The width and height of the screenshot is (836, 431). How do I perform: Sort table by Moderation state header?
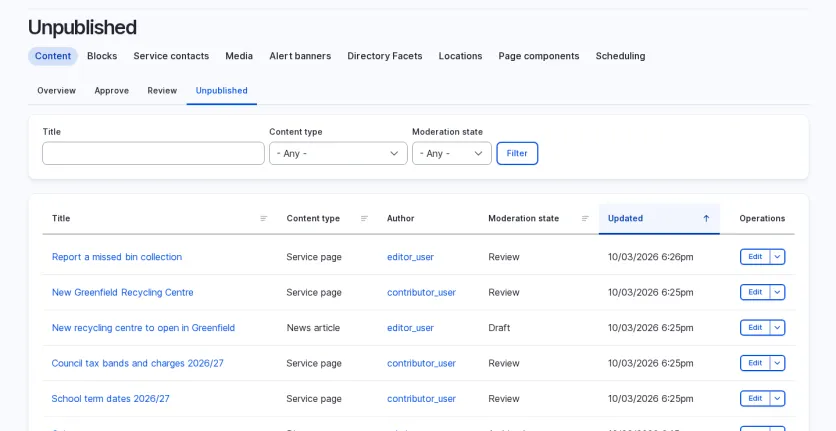pos(524,219)
